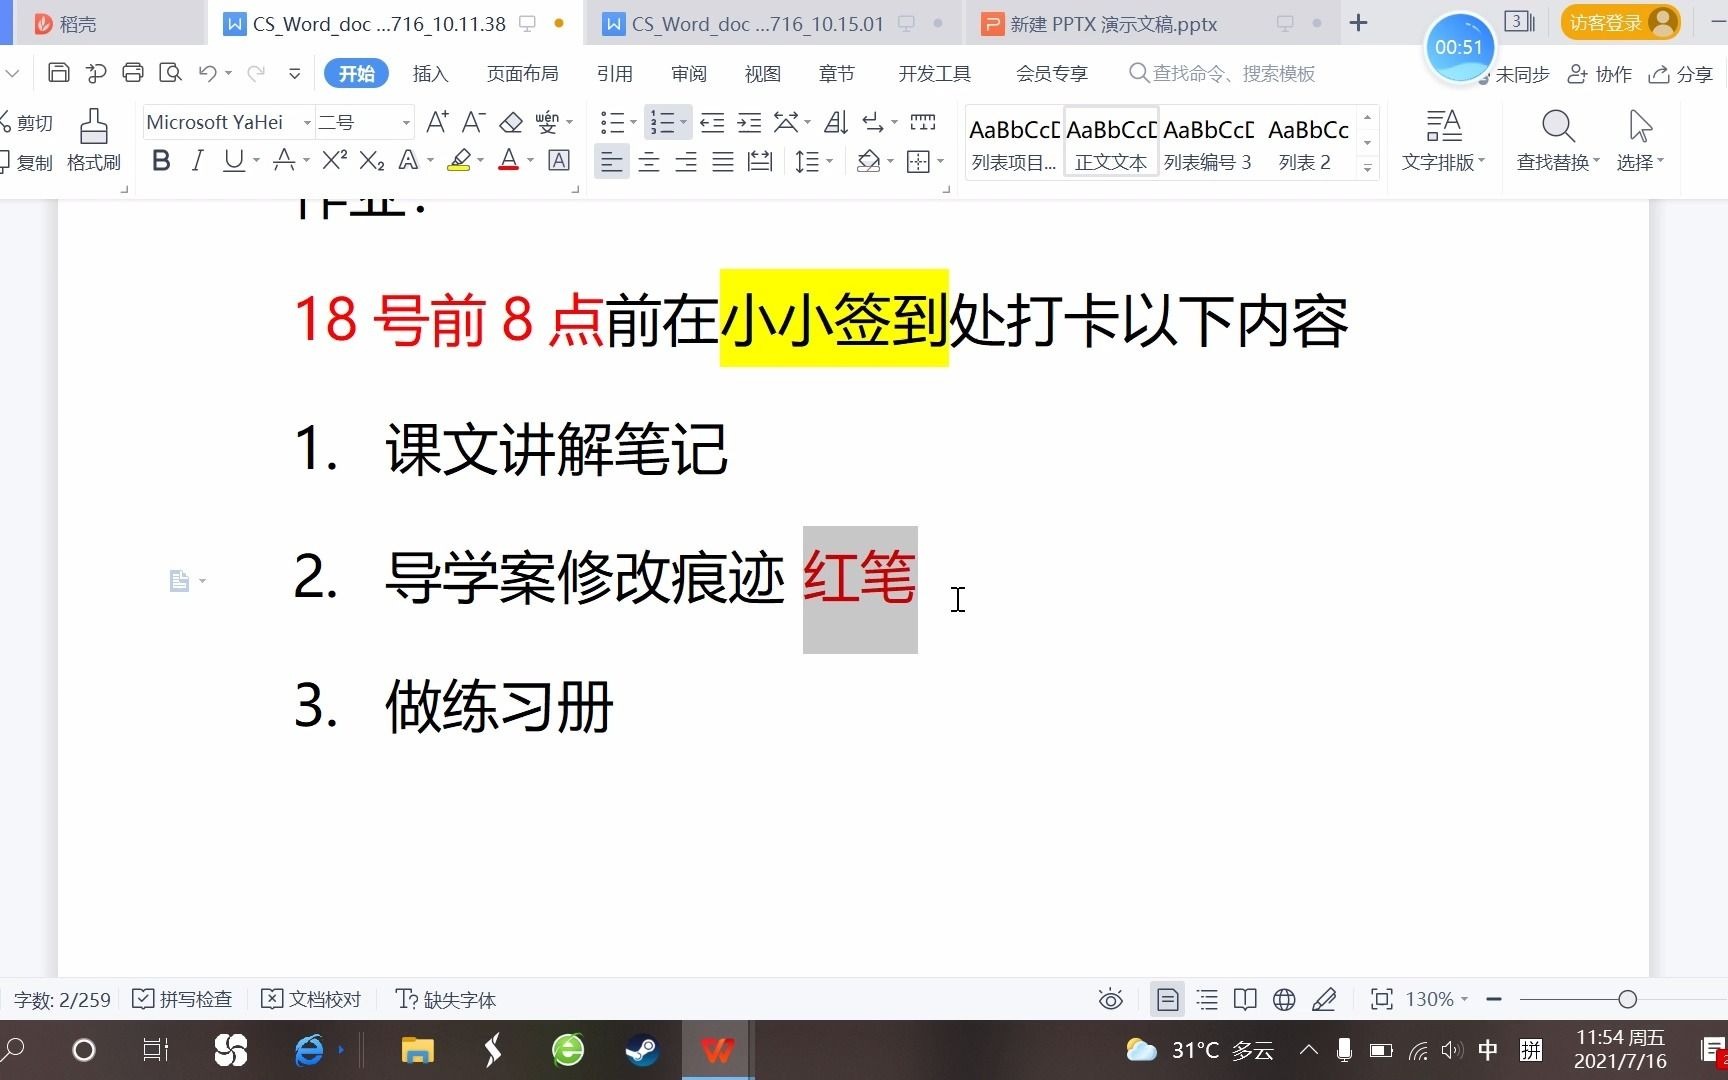Open Steam in the taskbar
Viewport: 1728px width, 1080px height.
tap(642, 1050)
